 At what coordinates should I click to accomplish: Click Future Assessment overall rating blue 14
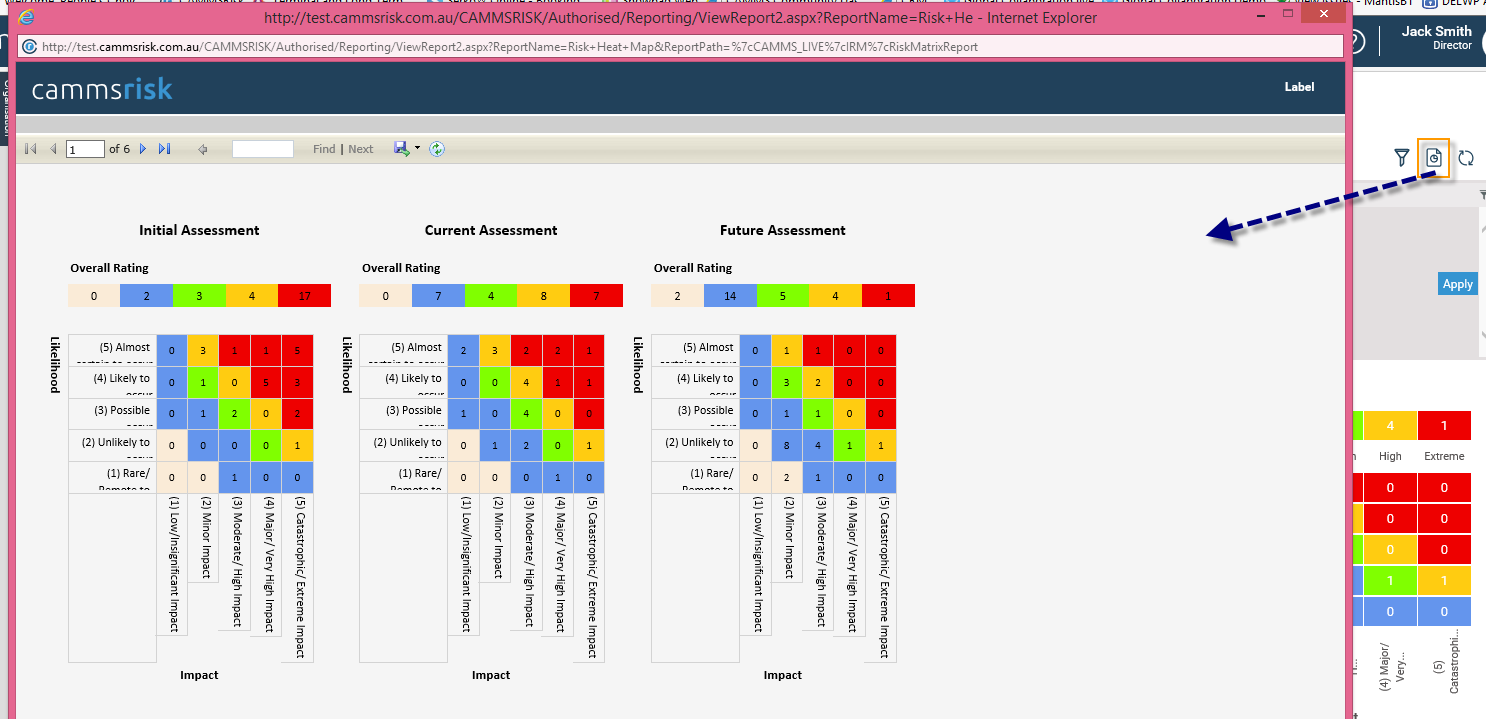tap(731, 295)
